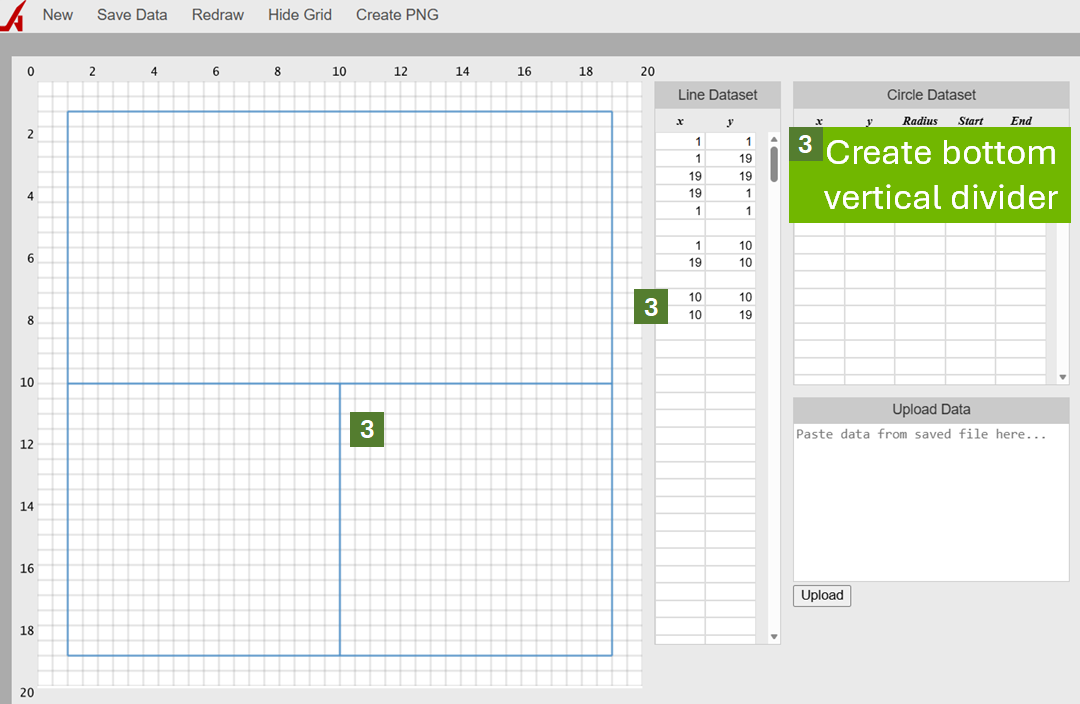
Task: Toggle grid visibility with Hide Grid
Action: [299, 15]
